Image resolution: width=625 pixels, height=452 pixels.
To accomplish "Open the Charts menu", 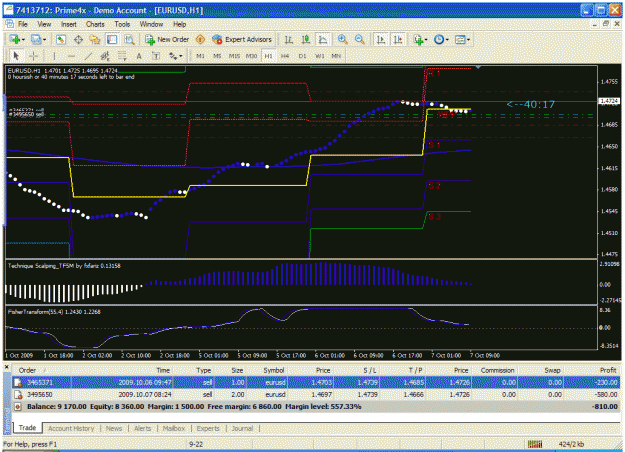I will (x=95, y=24).
